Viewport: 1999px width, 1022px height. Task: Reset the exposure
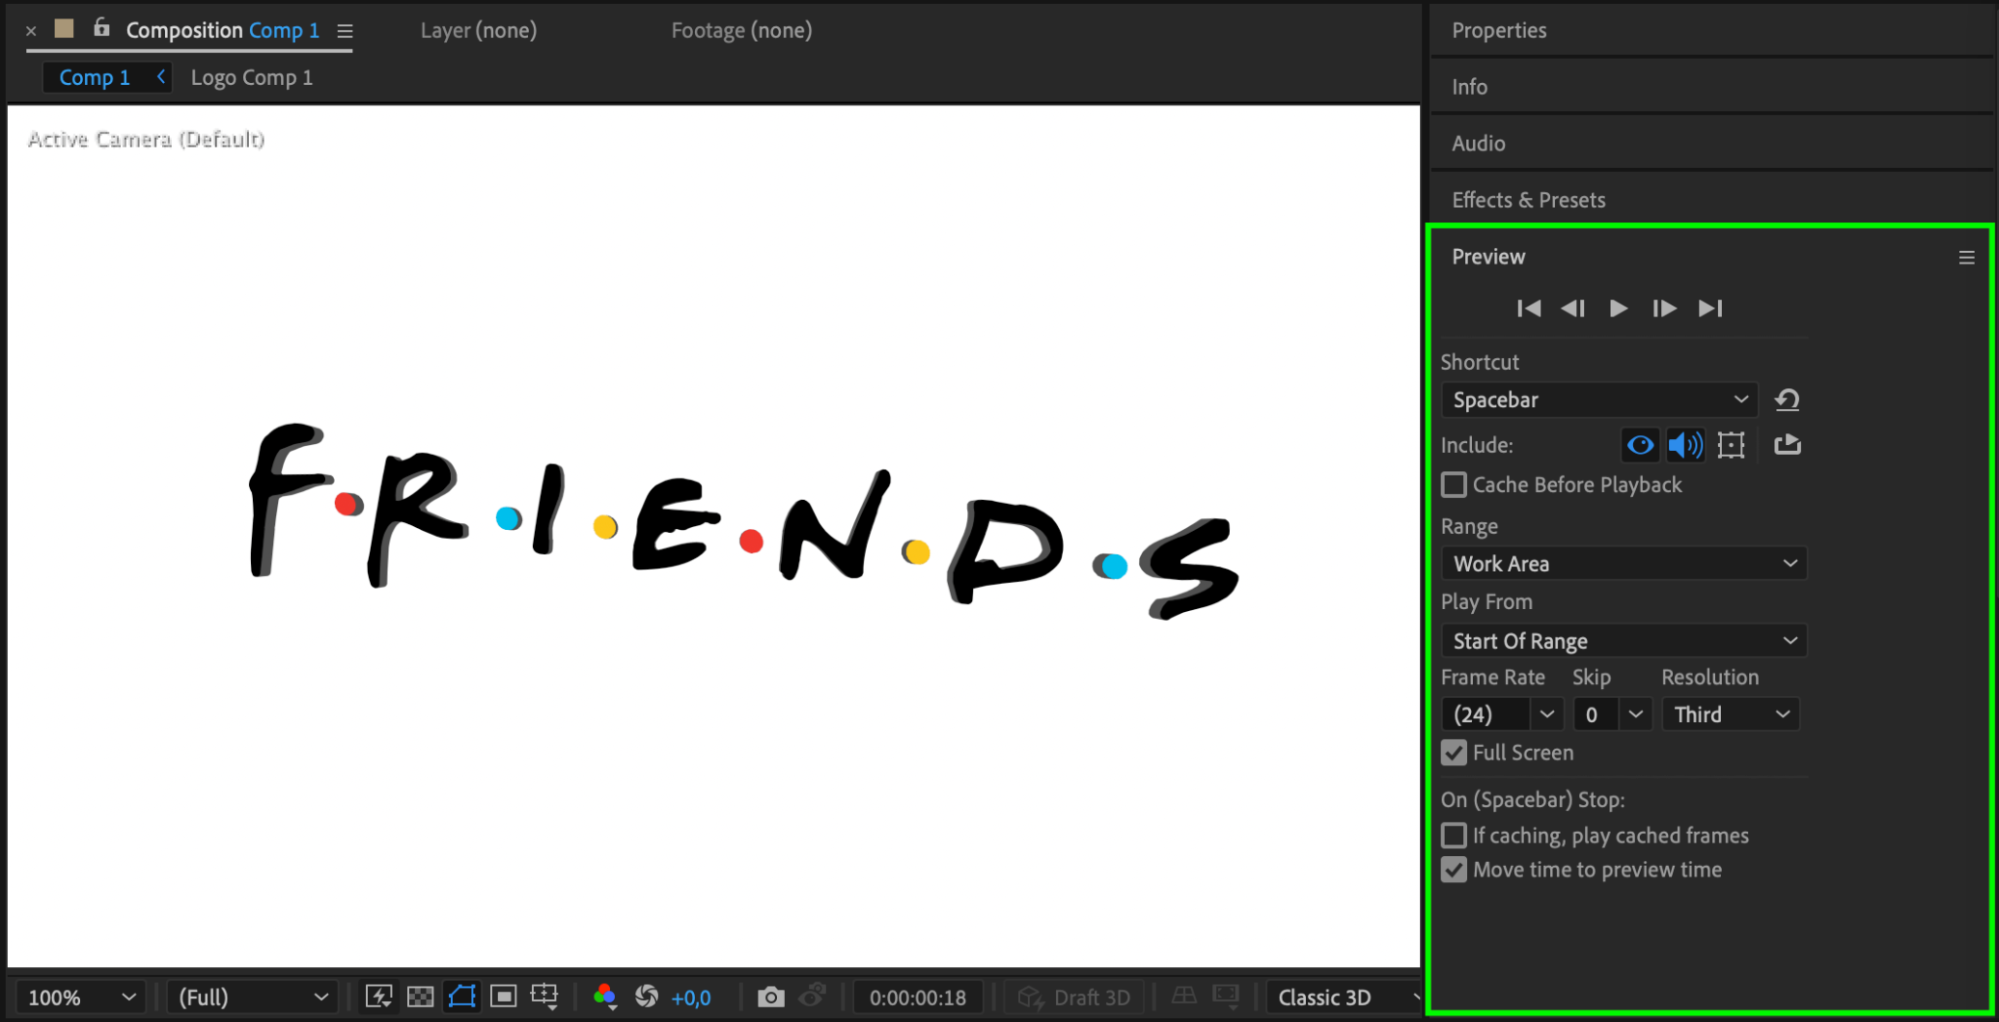647,996
